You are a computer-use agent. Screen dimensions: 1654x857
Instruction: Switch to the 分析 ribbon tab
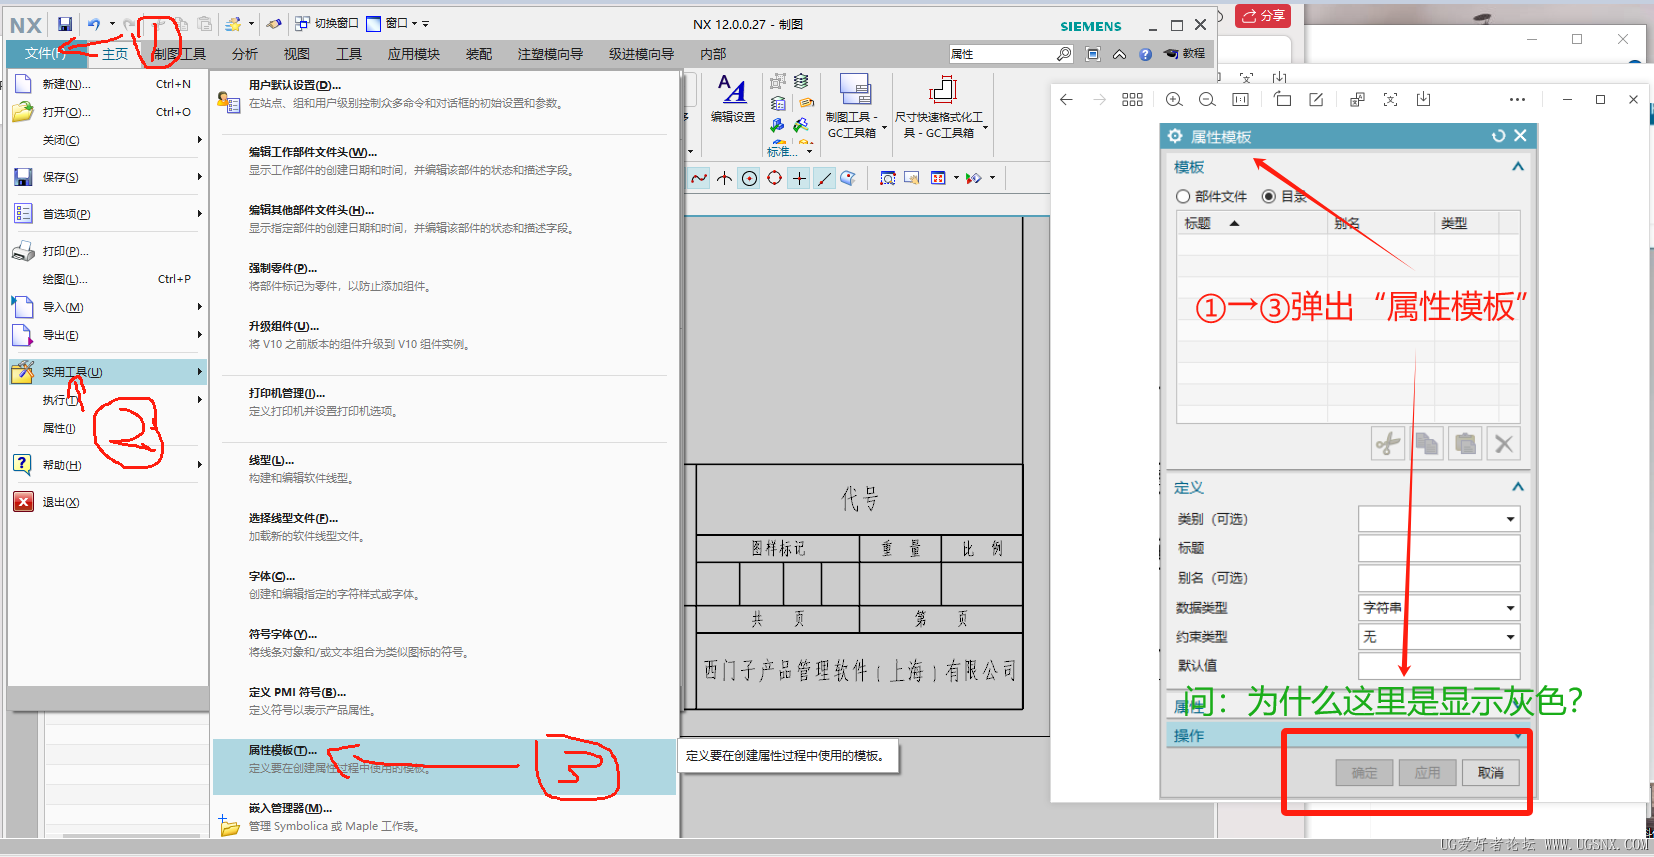(x=245, y=54)
